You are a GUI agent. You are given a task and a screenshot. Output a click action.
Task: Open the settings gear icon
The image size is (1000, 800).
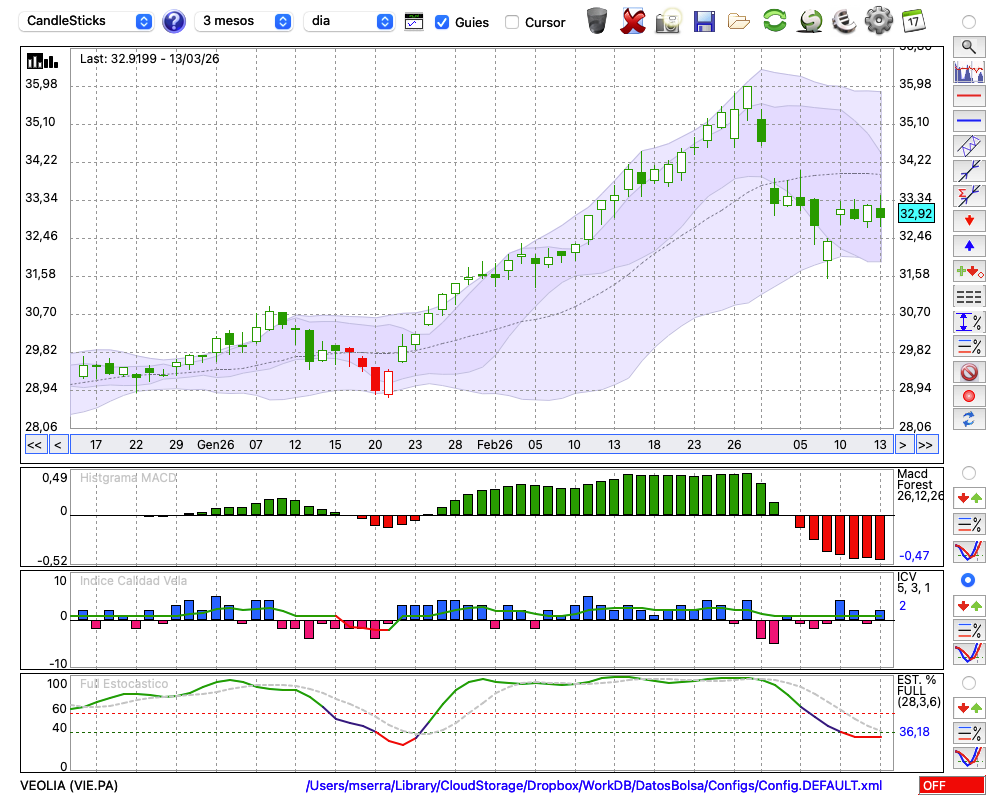878,20
